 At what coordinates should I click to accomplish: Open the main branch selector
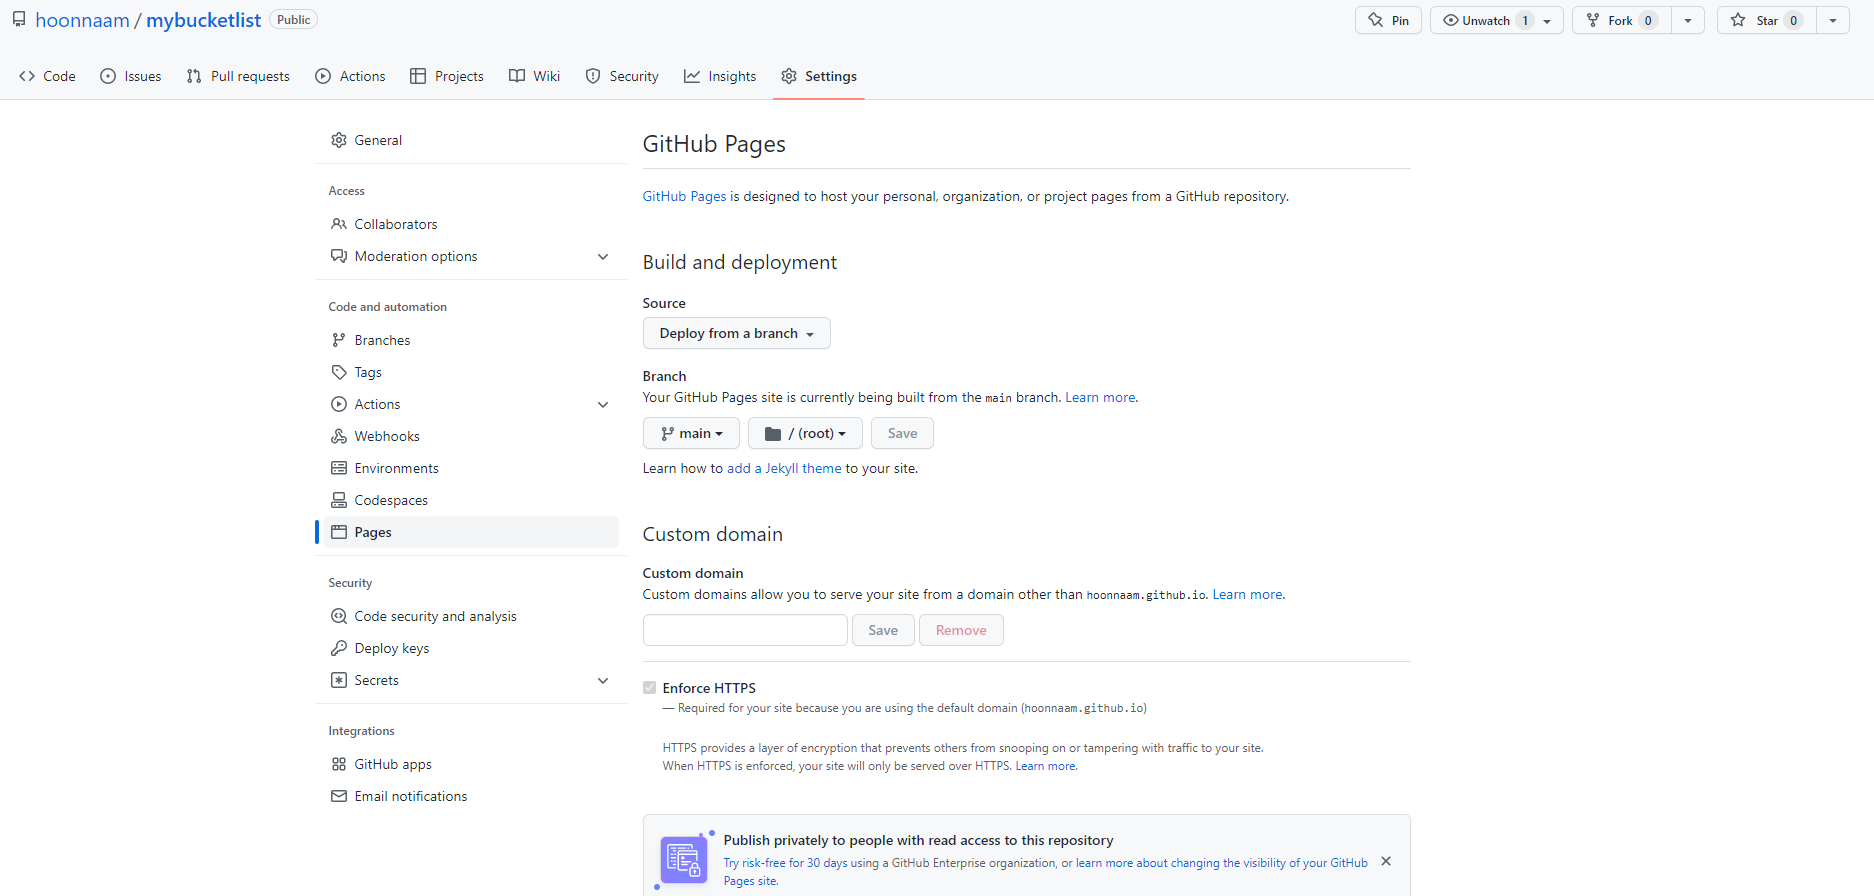pos(691,433)
